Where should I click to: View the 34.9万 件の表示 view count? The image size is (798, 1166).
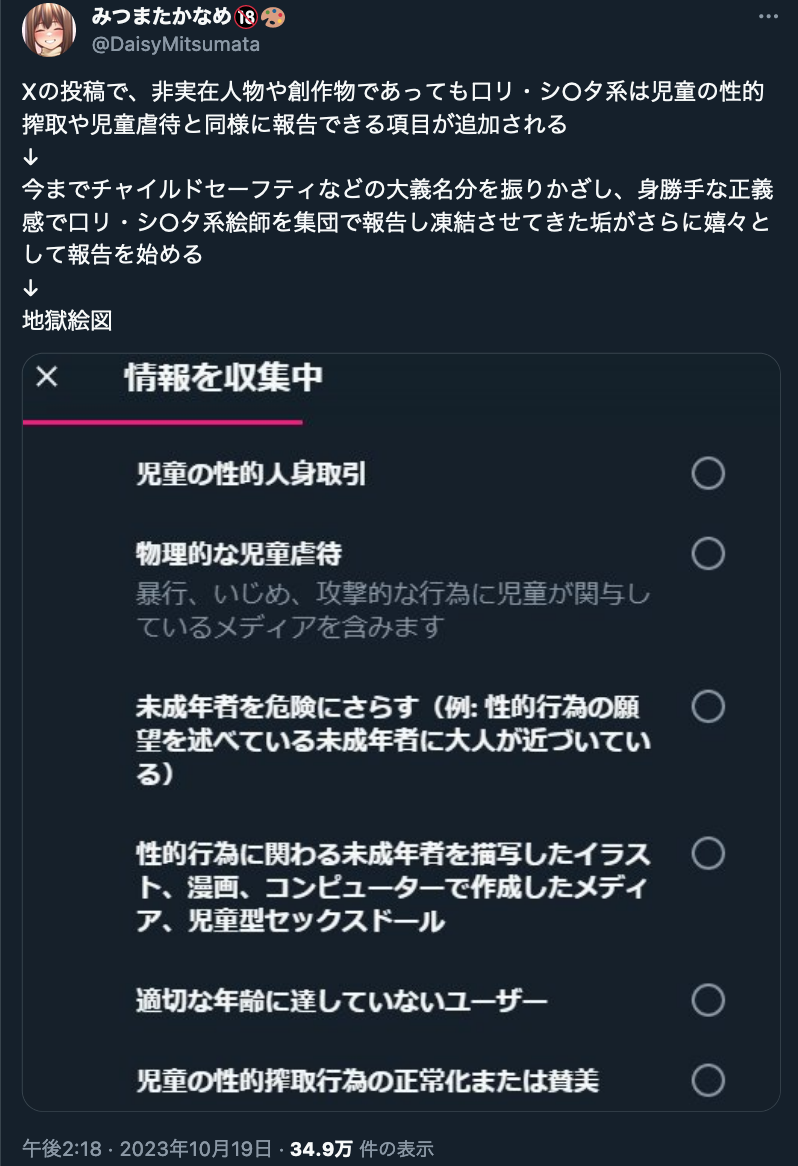pyautogui.click(x=362, y=1148)
